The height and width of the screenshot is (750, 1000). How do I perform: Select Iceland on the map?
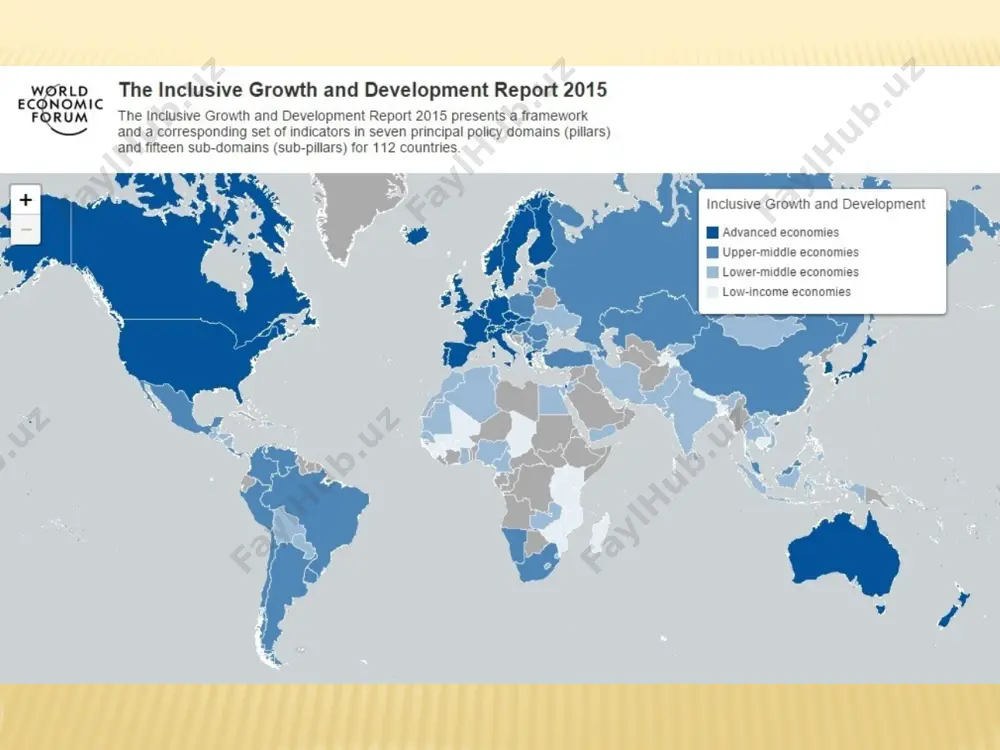[418, 236]
